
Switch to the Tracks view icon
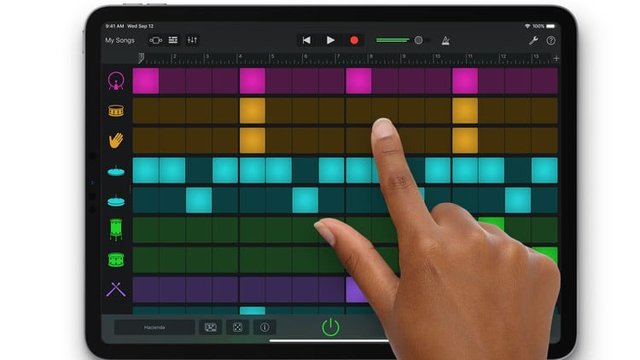coord(173,40)
